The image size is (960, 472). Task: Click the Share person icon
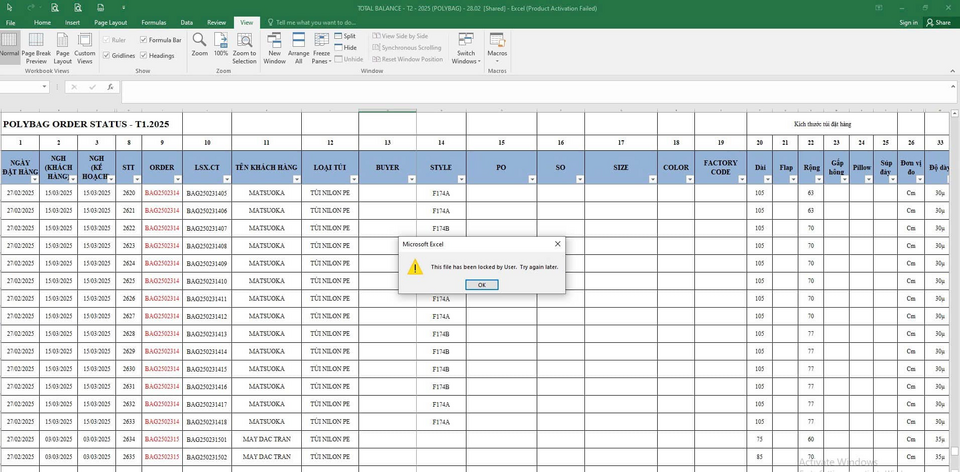point(930,22)
